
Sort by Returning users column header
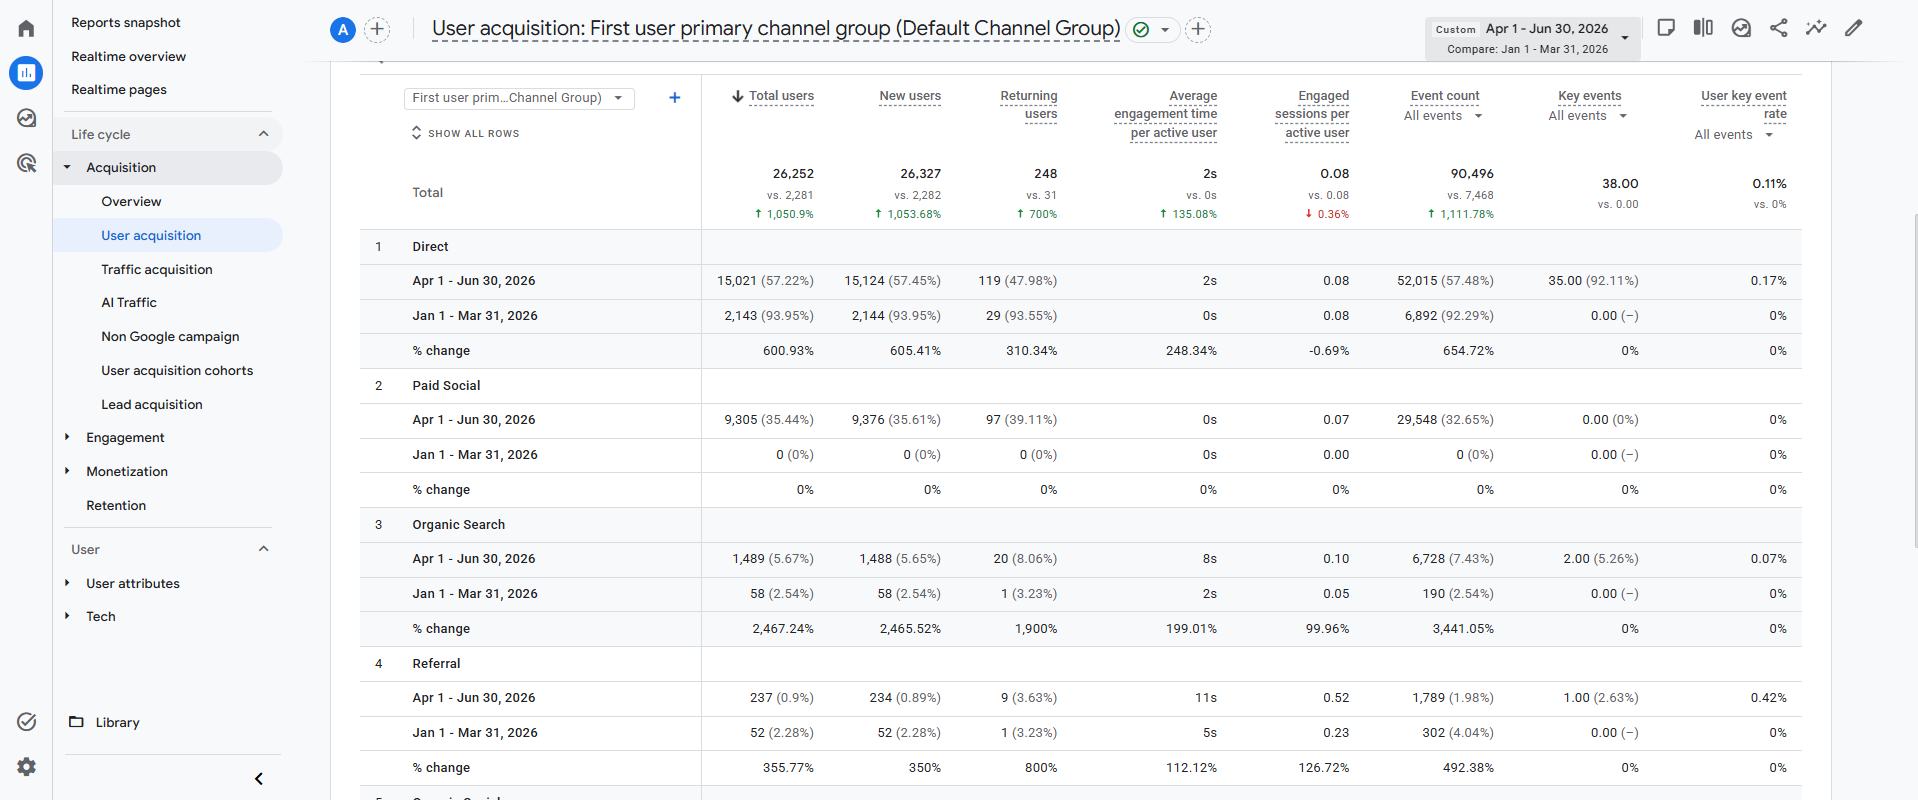[1029, 105]
